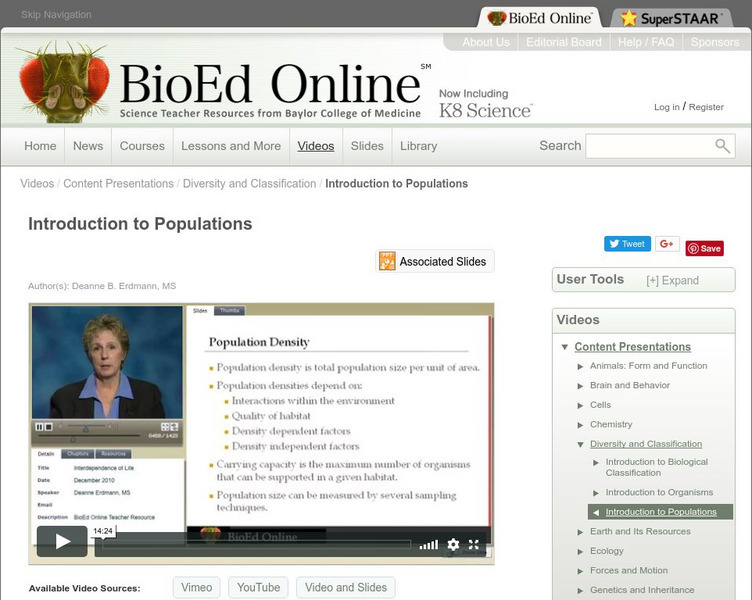
Task: Open Introduction to Organisms video
Action: pyautogui.click(x=659, y=492)
